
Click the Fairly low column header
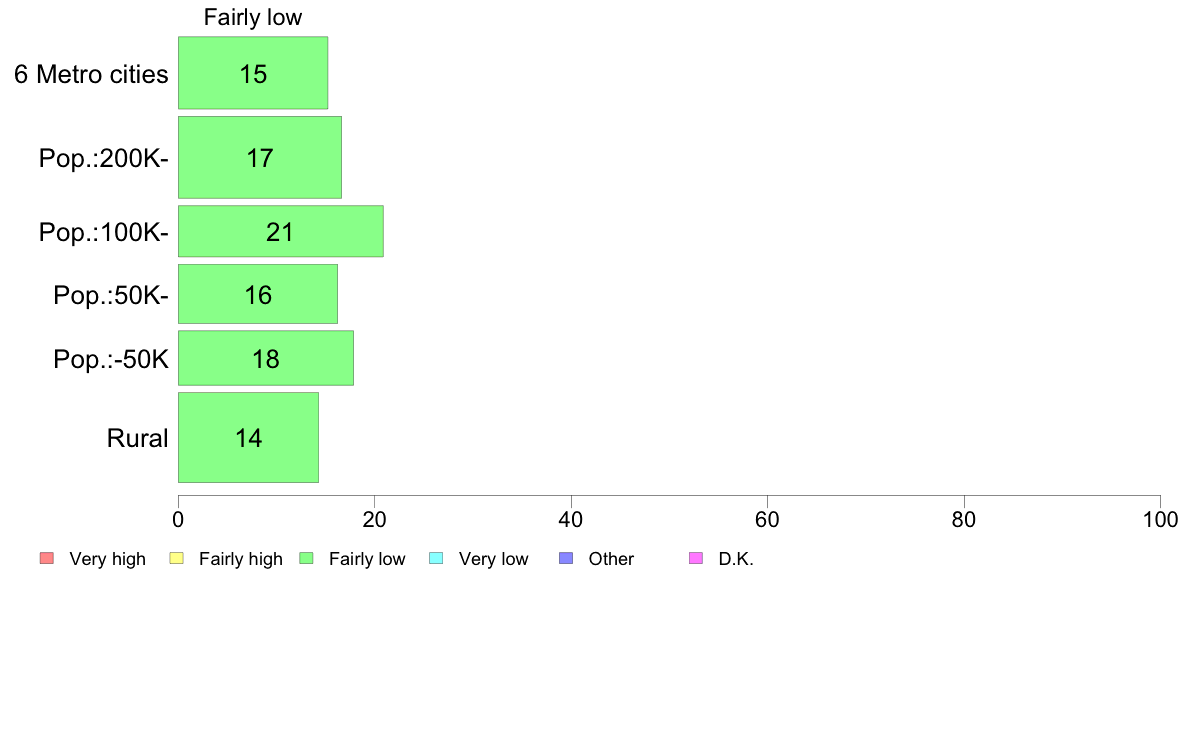pos(253,17)
